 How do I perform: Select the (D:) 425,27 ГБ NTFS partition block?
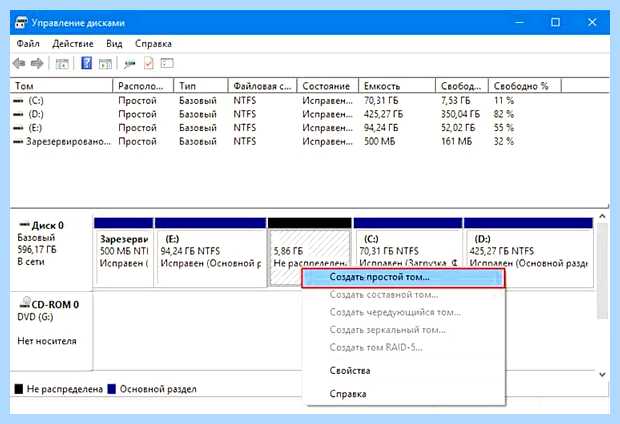pyautogui.click(x=529, y=252)
